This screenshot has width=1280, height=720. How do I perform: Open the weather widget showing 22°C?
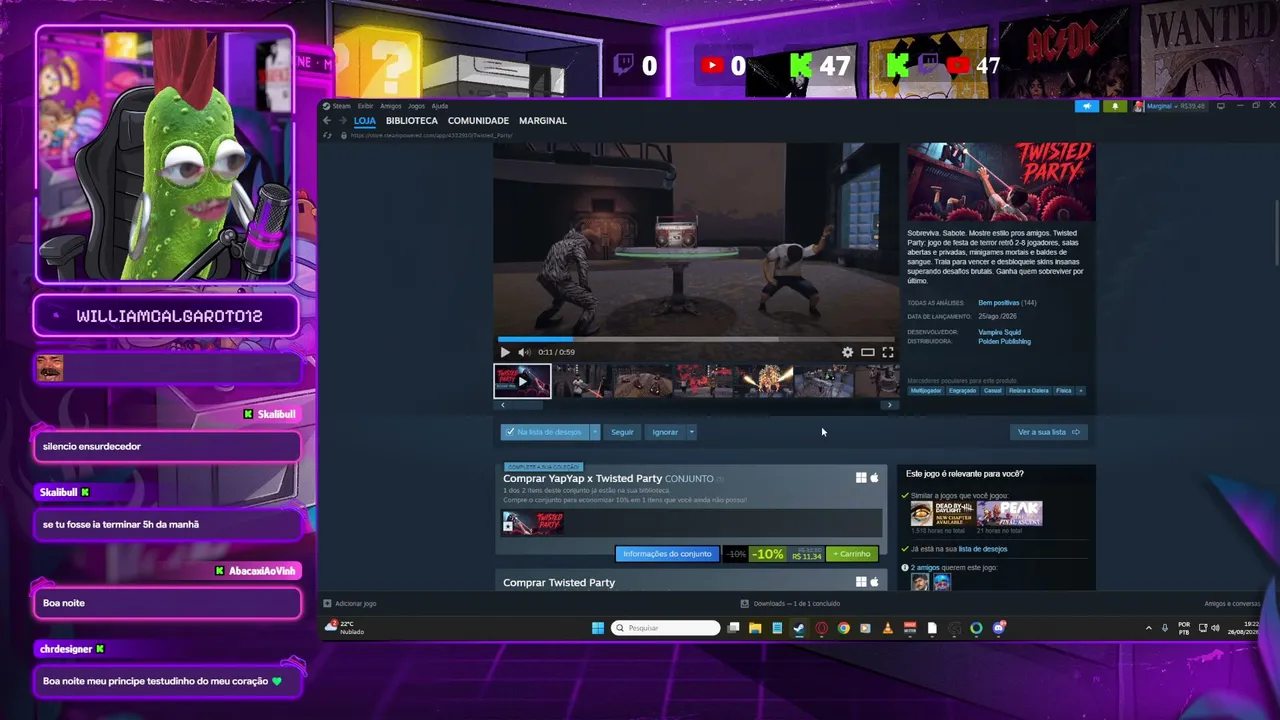point(345,628)
